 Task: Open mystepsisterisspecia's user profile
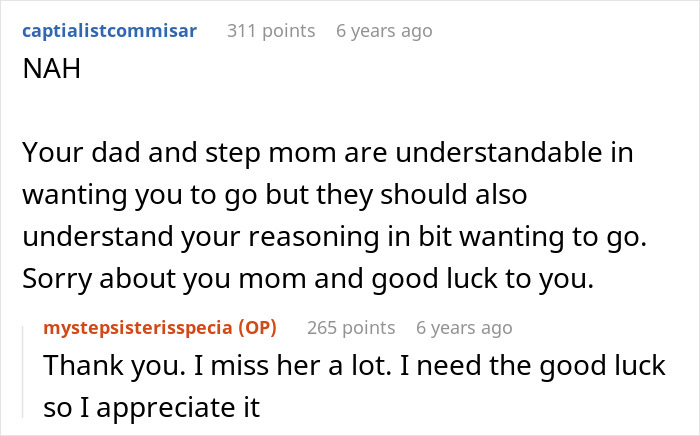coord(137,328)
